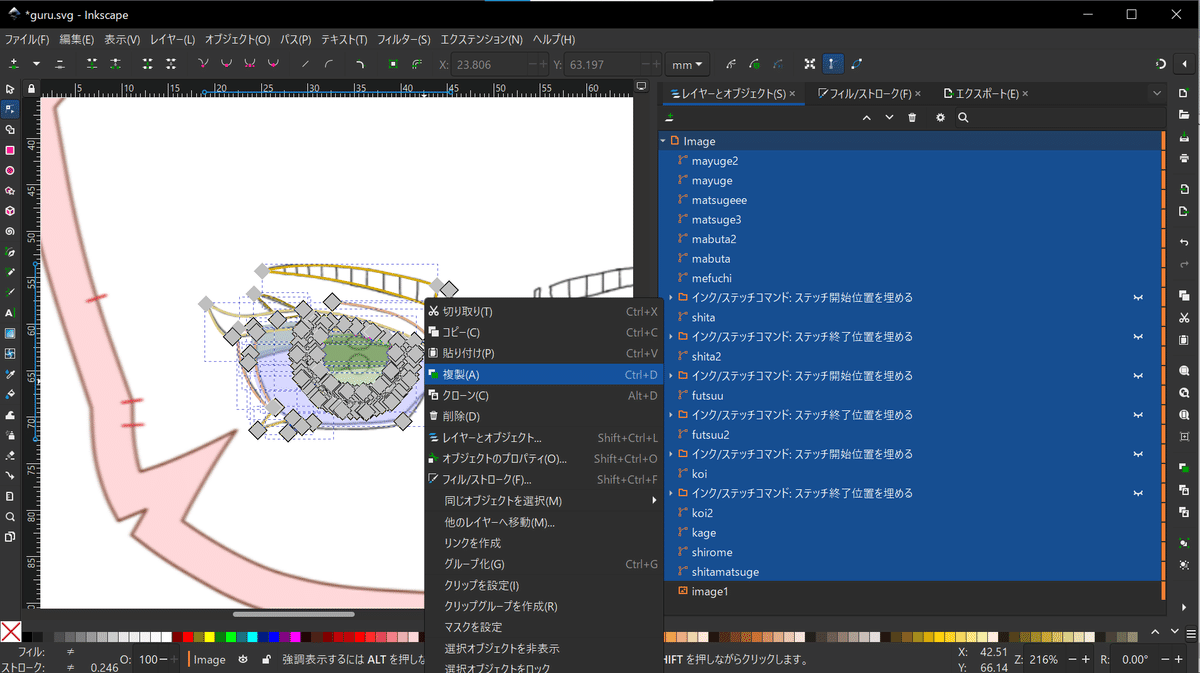The width and height of the screenshot is (1200, 673).
Task: Select the Spiral tool
Action: [x=10, y=231]
